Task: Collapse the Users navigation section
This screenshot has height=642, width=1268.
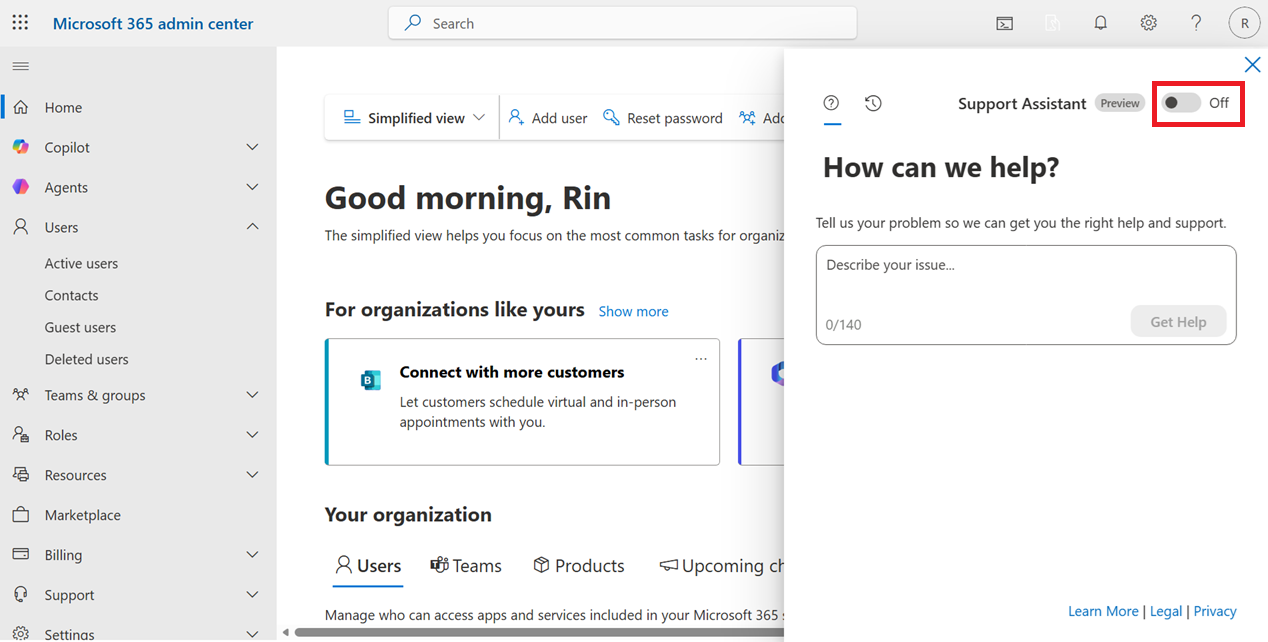Action: pyautogui.click(x=252, y=227)
